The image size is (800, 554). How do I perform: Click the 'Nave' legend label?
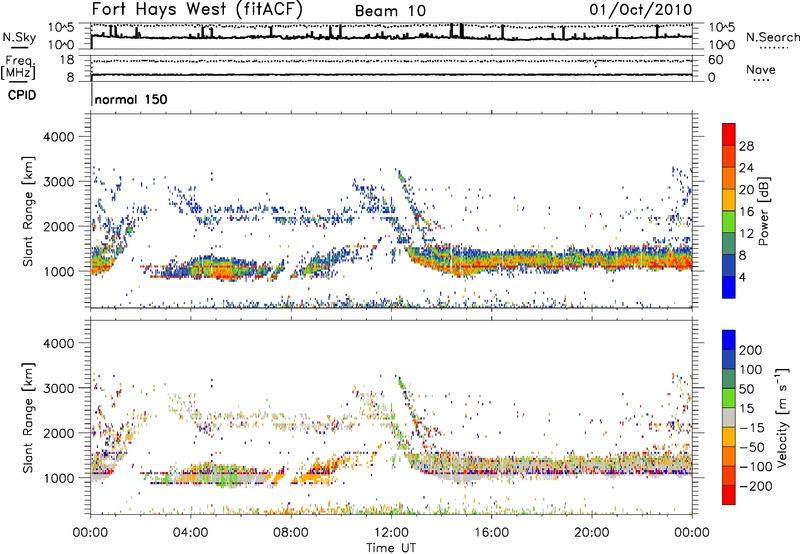pos(761,69)
